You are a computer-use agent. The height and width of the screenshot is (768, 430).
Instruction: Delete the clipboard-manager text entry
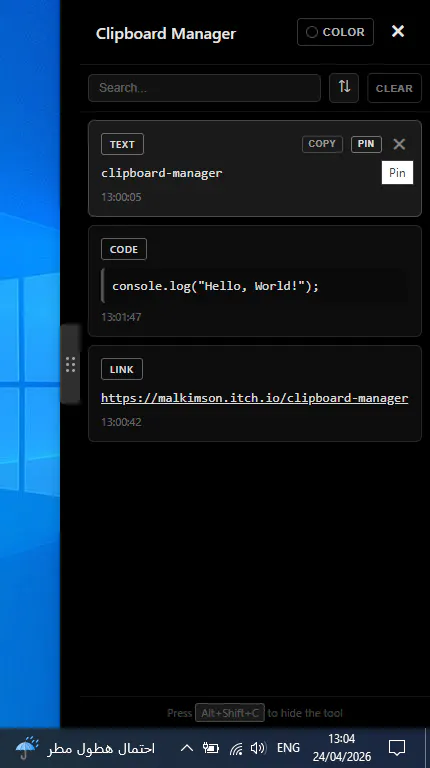pyautogui.click(x=399, y=144)
